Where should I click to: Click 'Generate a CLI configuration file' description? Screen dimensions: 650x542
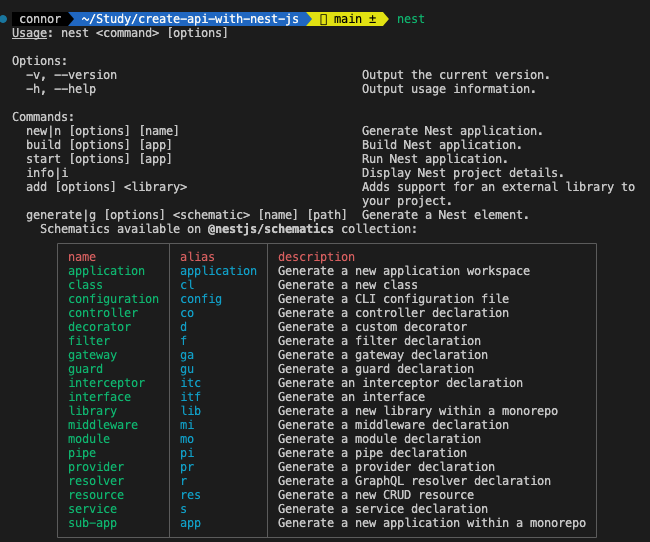(x=393, y=299)
